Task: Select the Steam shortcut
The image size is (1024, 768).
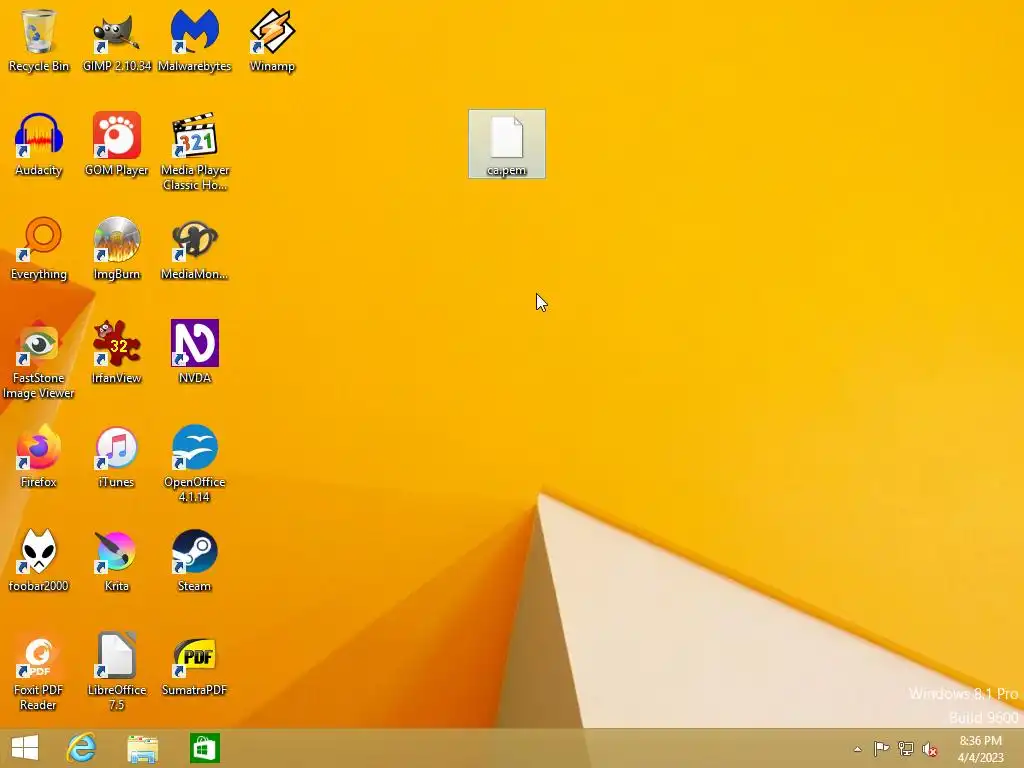Action: point(195,560)
